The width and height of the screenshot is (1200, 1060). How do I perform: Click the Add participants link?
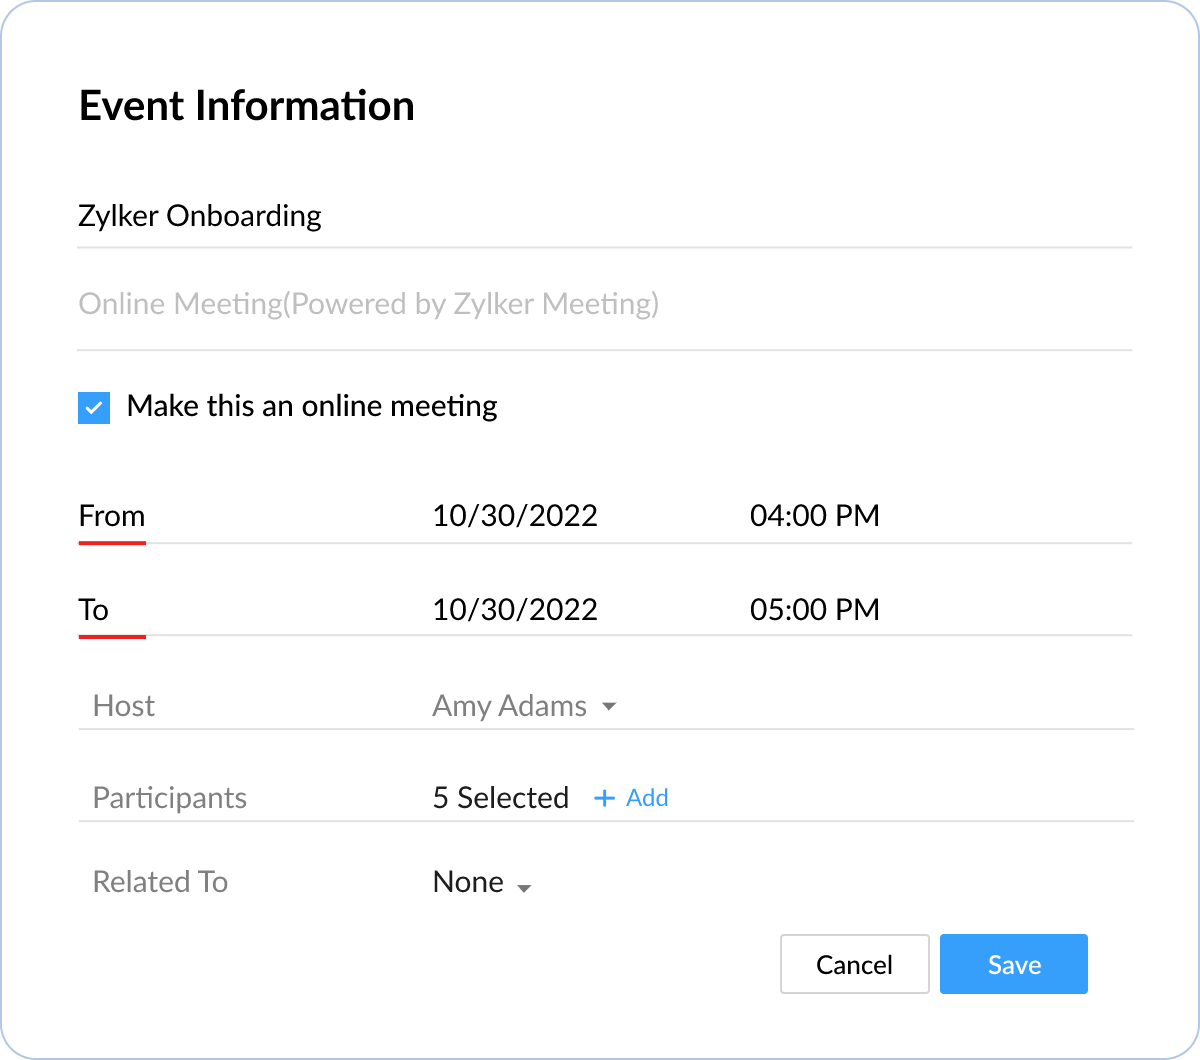click(647, 798)
